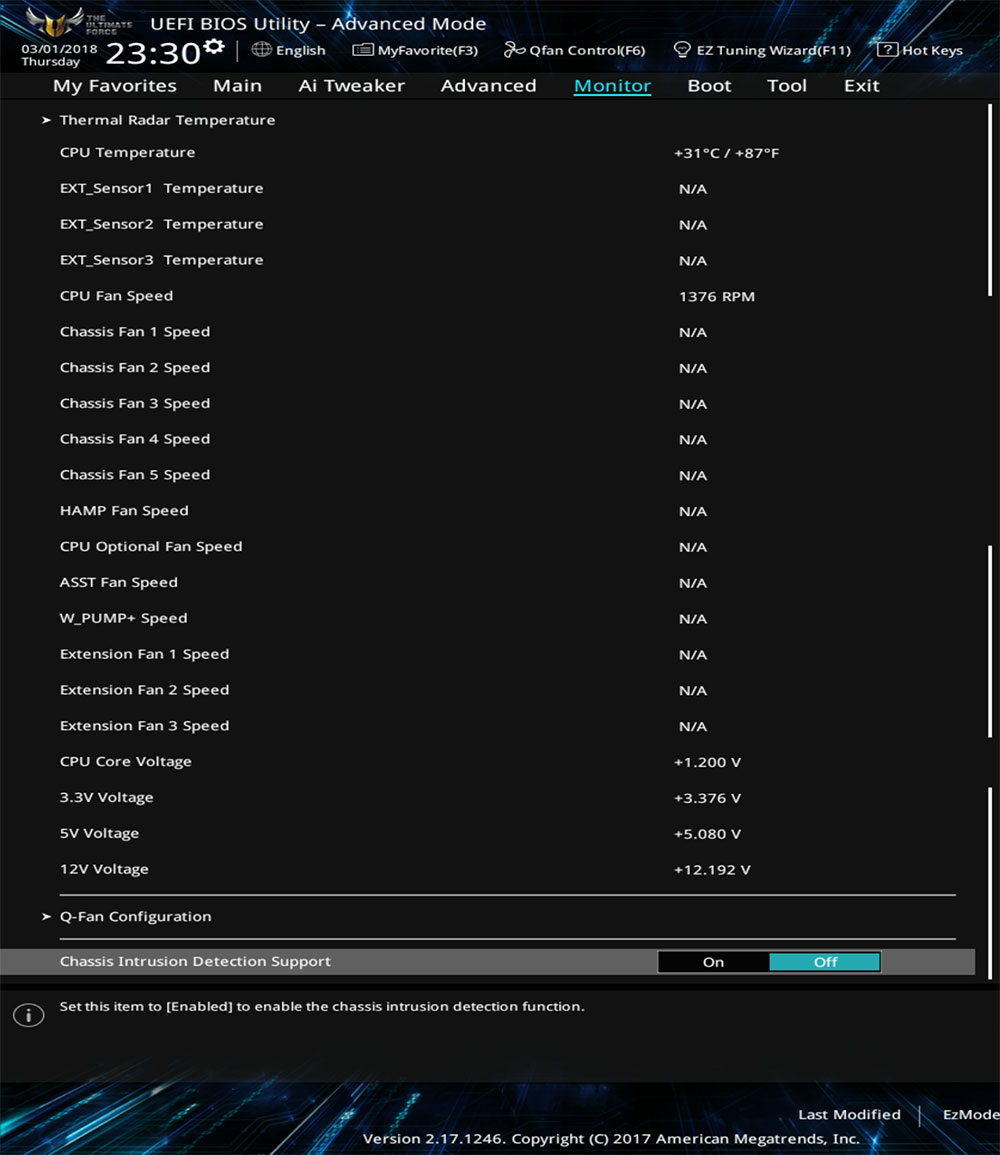1000x1155 pixels.
Task: Select EXT_Sensor2 Temperature row
Action: pyautogui.click(x=161, y=224)
